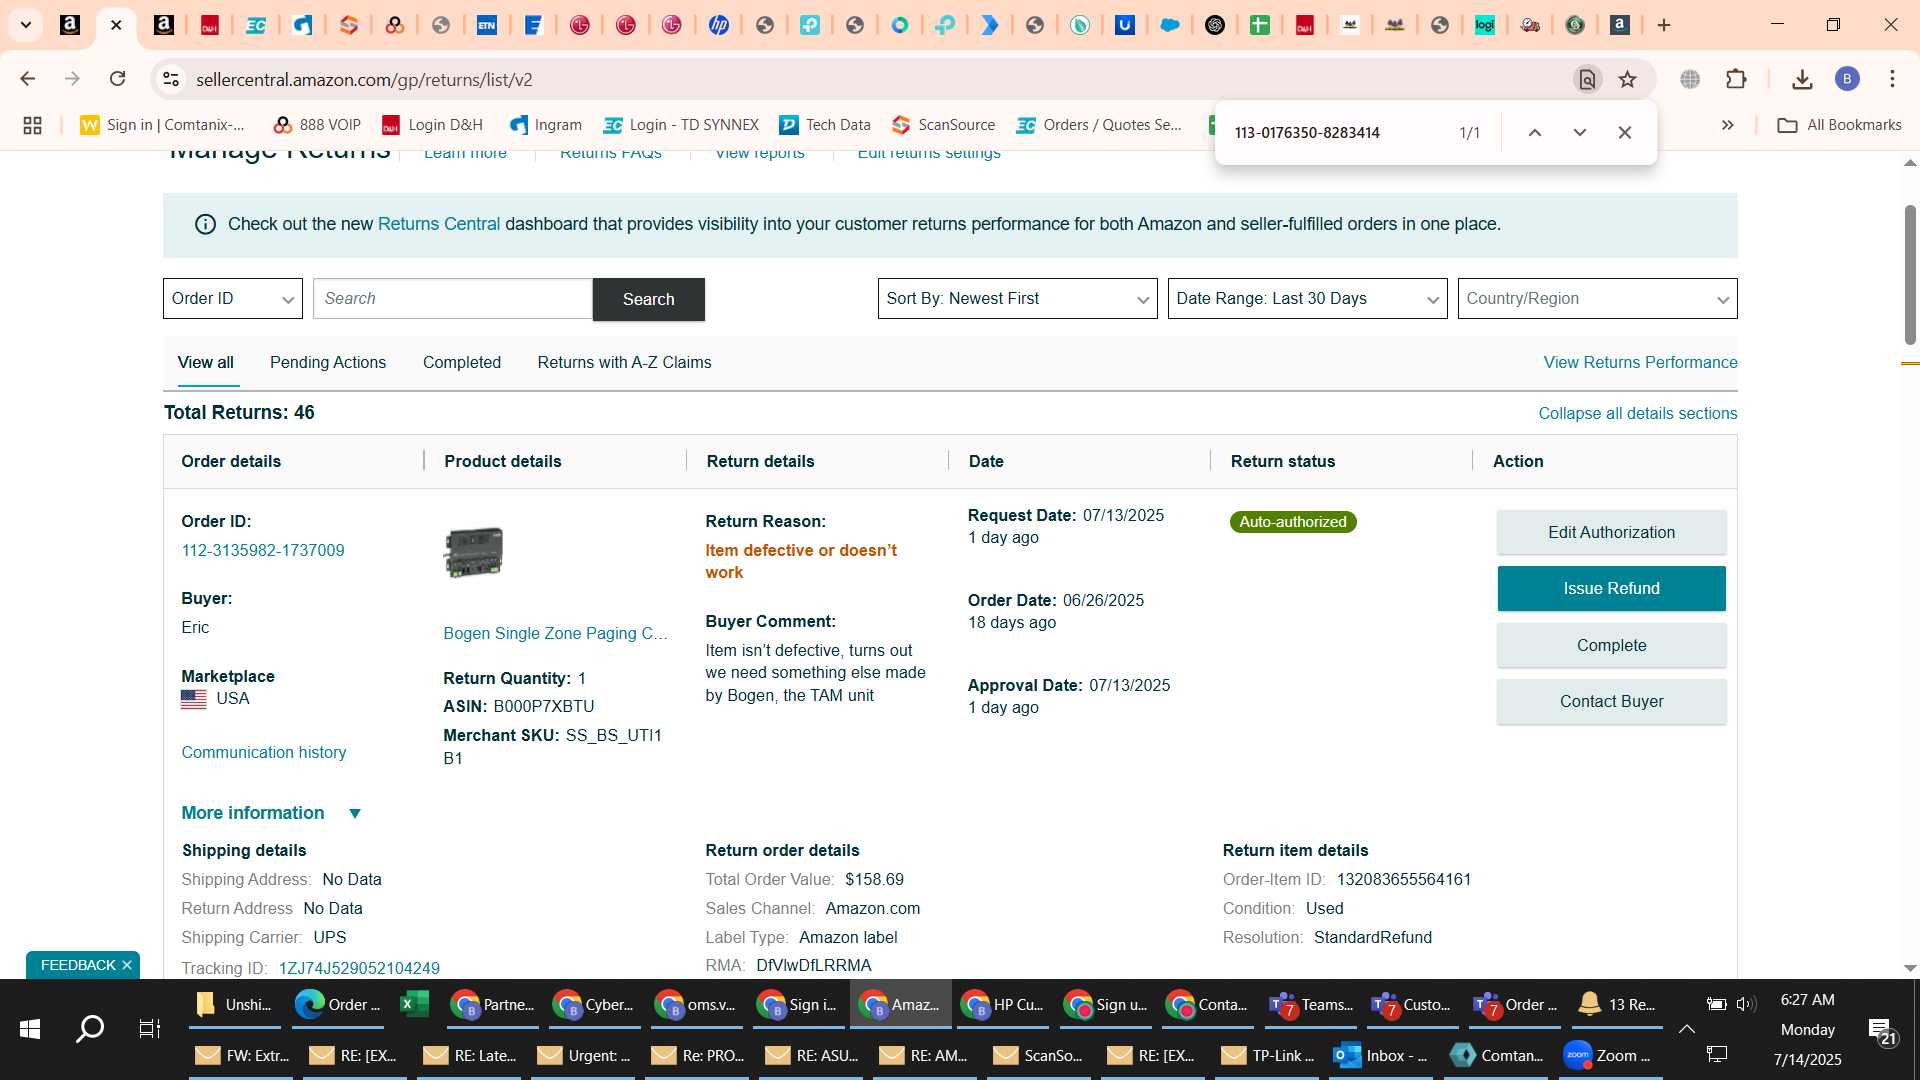Open the Country/Region dropdown
The image size is (1920, 1080).
tap(1598, 298)
